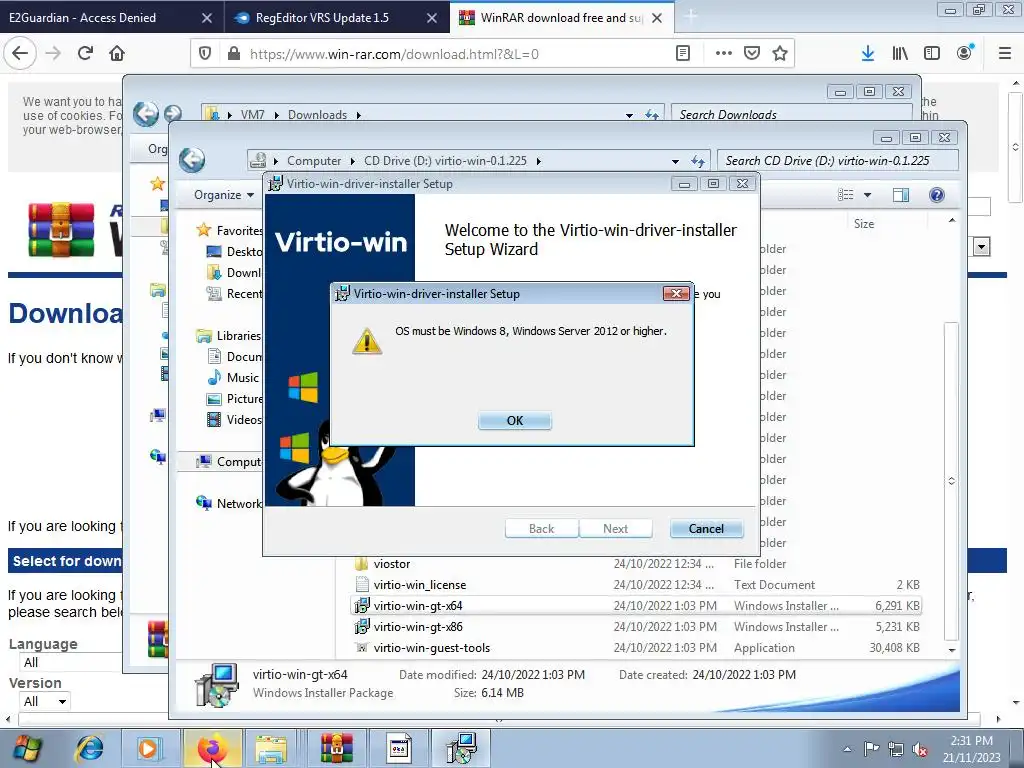
Task: Select viostor folder
Action: (392, 564)
